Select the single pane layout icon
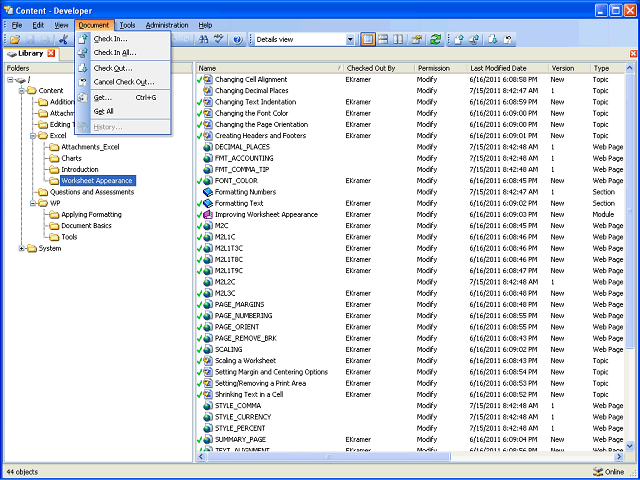The width and height of the screenshot is (640, 480). tap(368, 40)
